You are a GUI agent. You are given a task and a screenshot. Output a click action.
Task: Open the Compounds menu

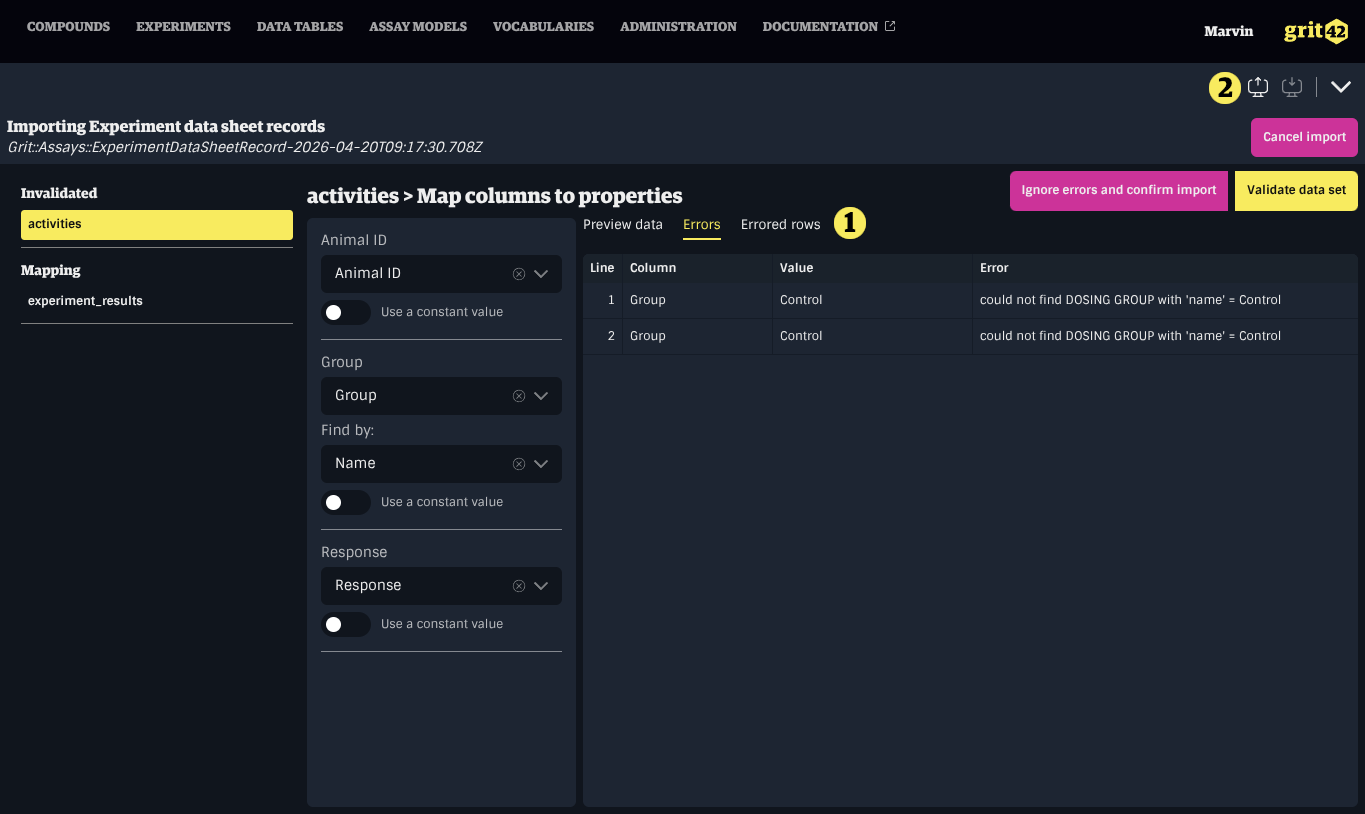[68, 27]
